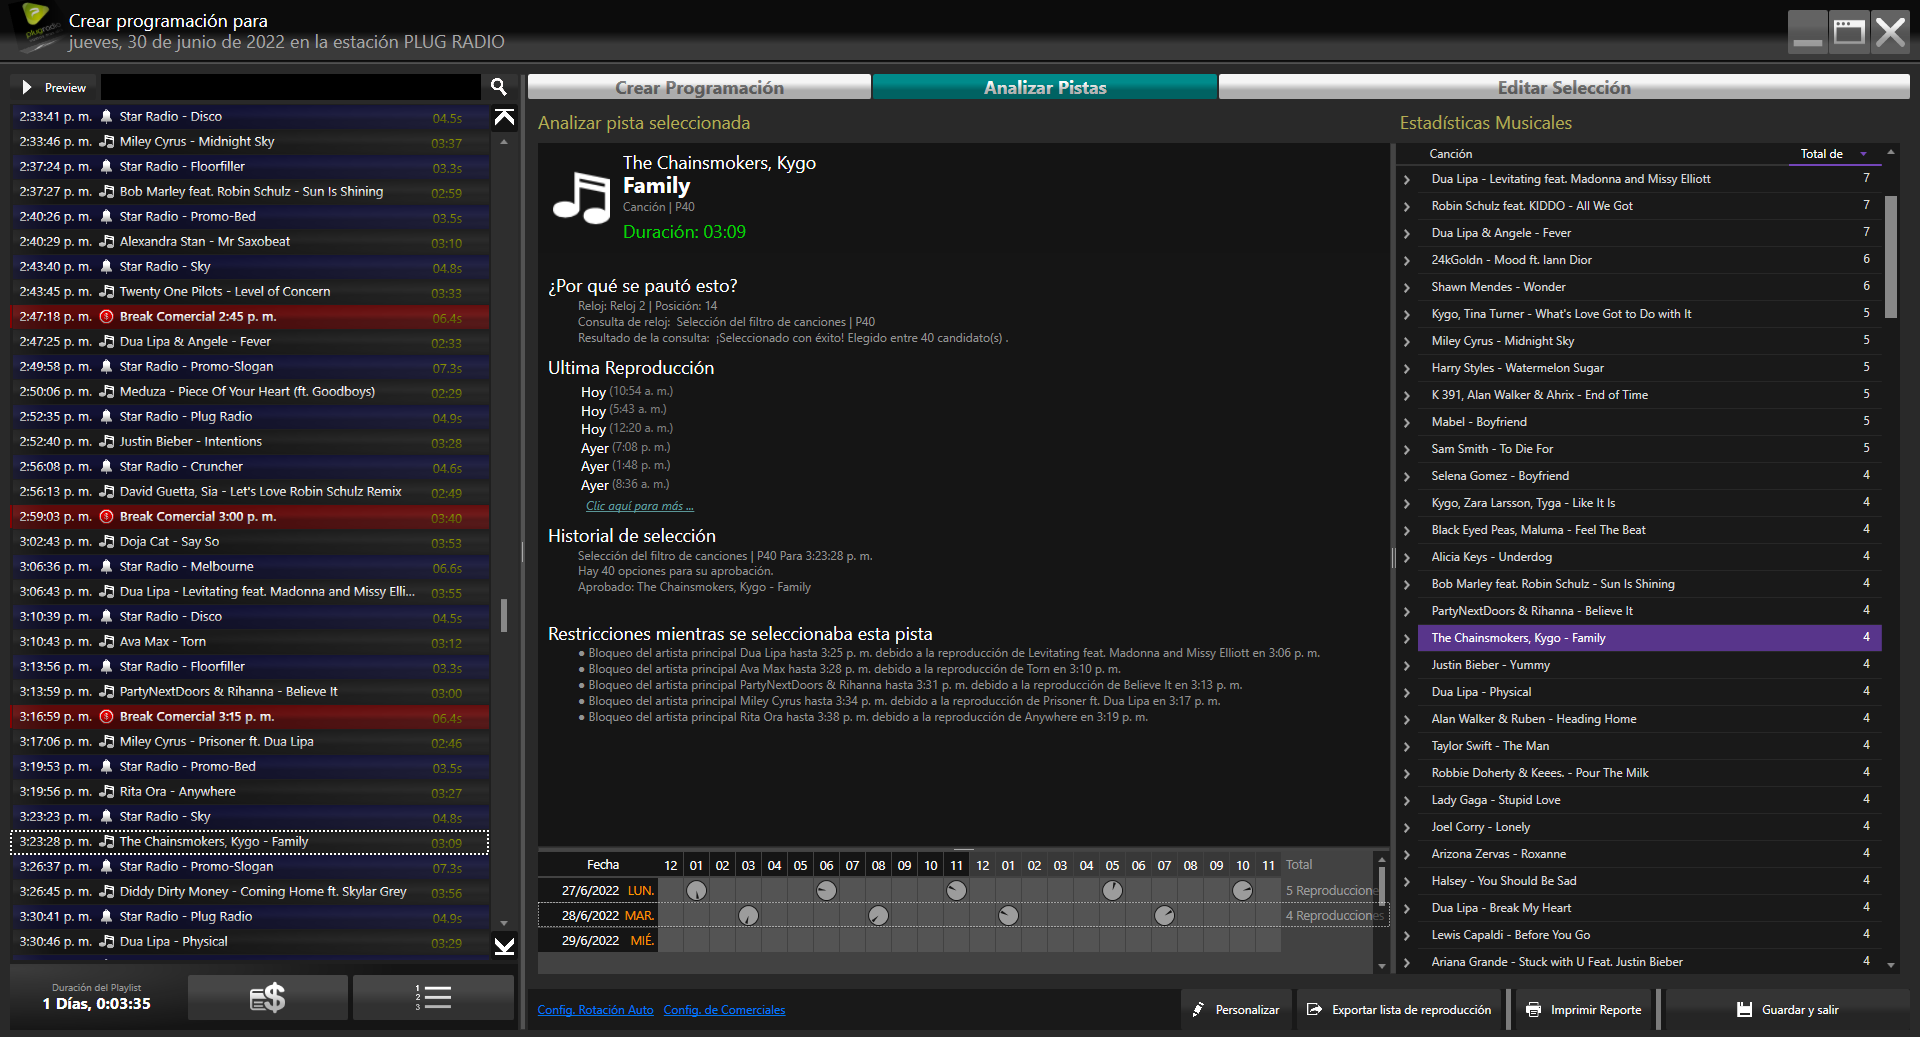The height and width of the screenshot is (1037, 1920).
Task: Expand the 24kGoldn - Mood ft. Iann Dior row
Action: click(x=1407, y=261)
